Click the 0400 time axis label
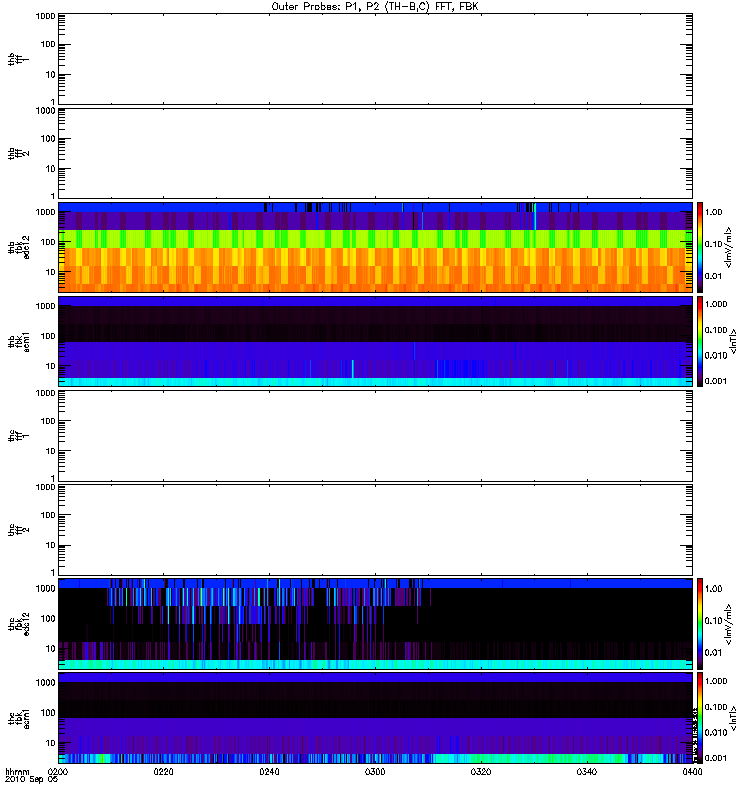Viewport: 750px width, 800px height. pos(692,771)
